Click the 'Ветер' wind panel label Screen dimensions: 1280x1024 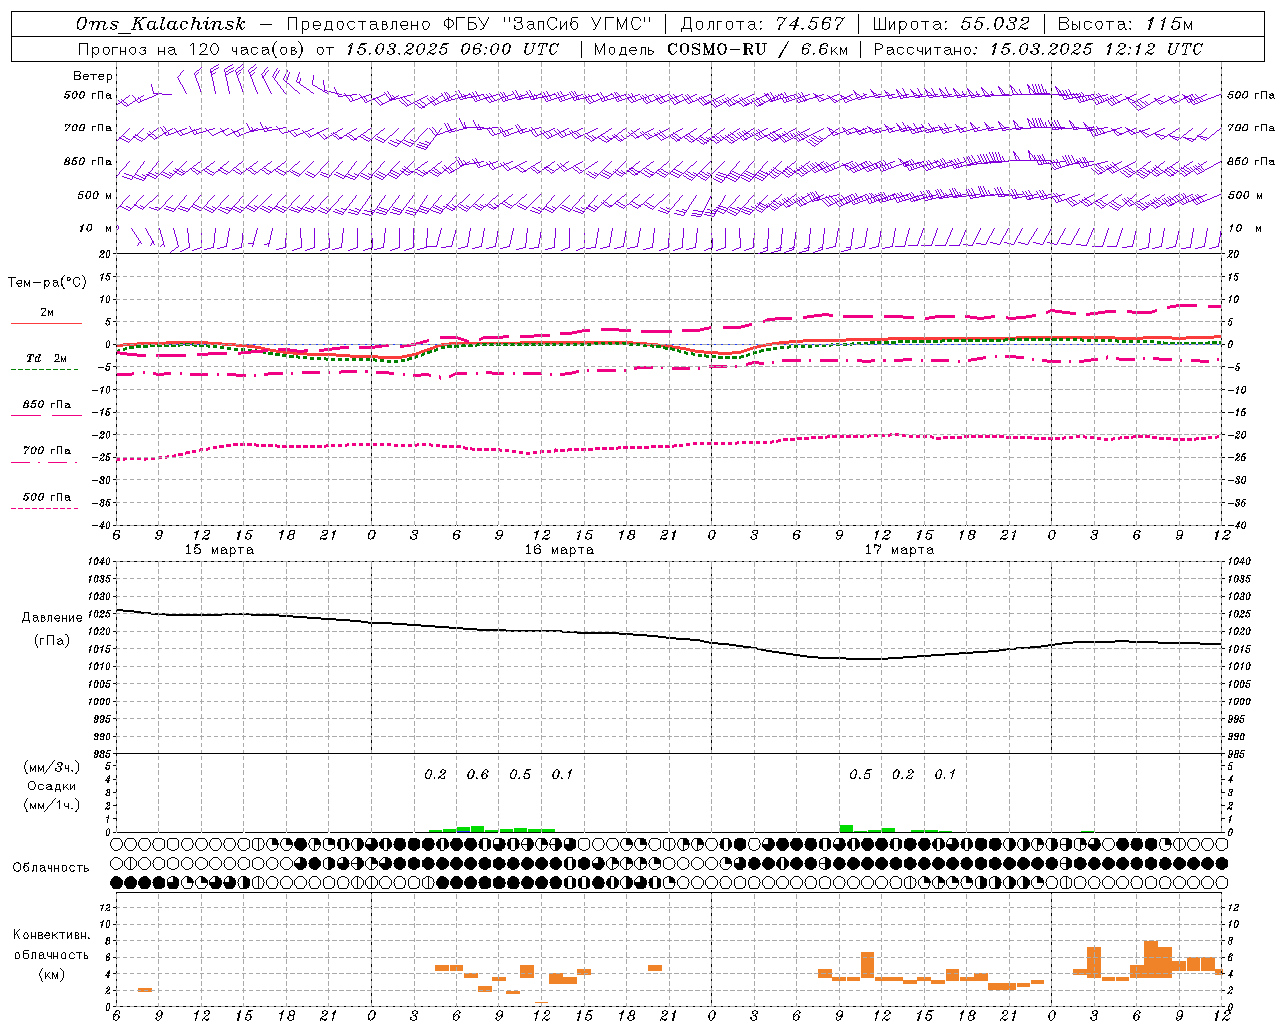(x=93, y=76)
